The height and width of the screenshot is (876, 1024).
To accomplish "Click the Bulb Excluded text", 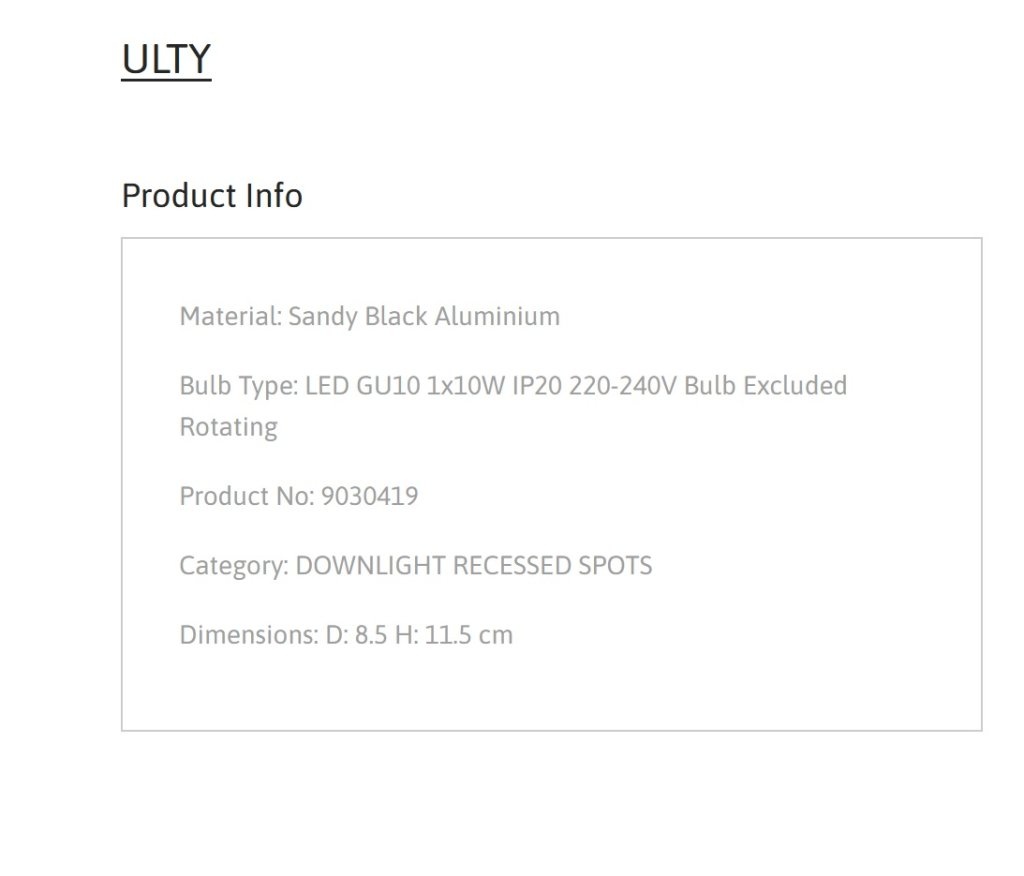I will point(765,386).
